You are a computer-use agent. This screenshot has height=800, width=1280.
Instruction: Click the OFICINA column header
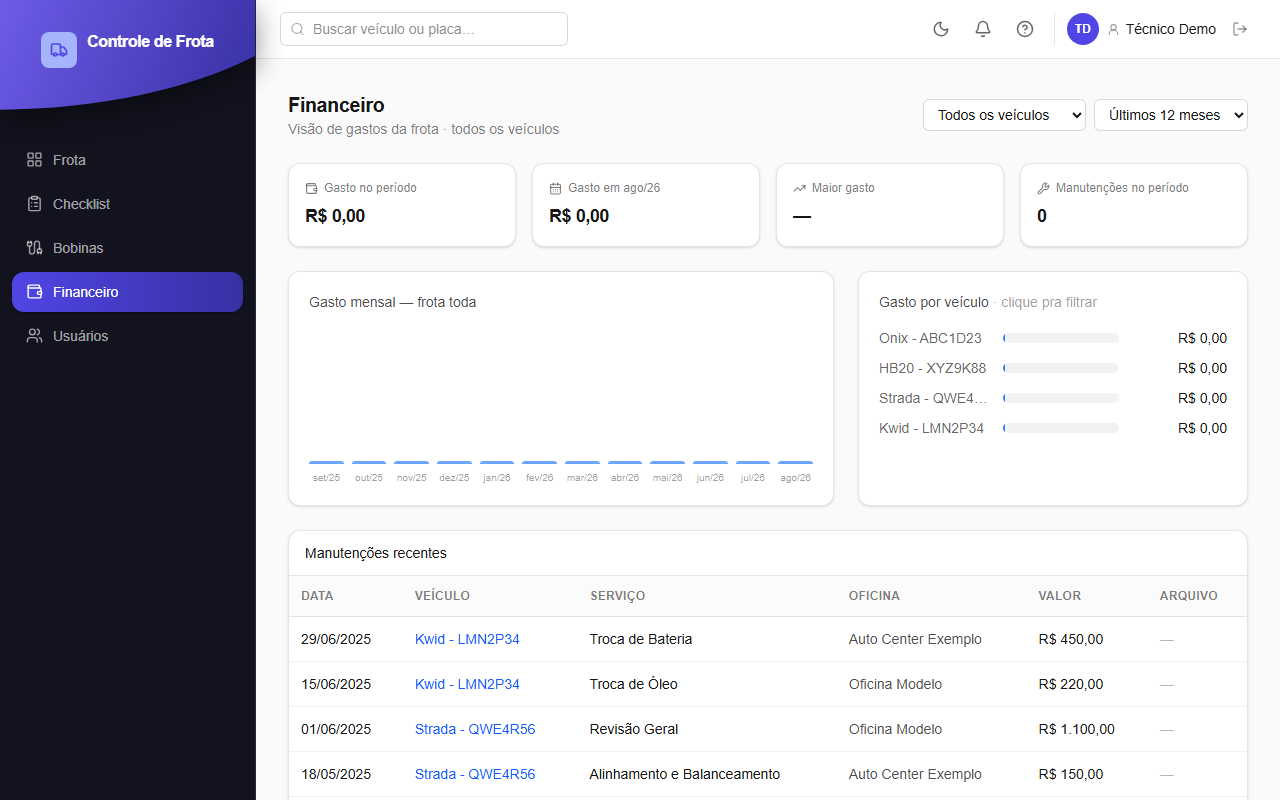click(x=874, y=596)
